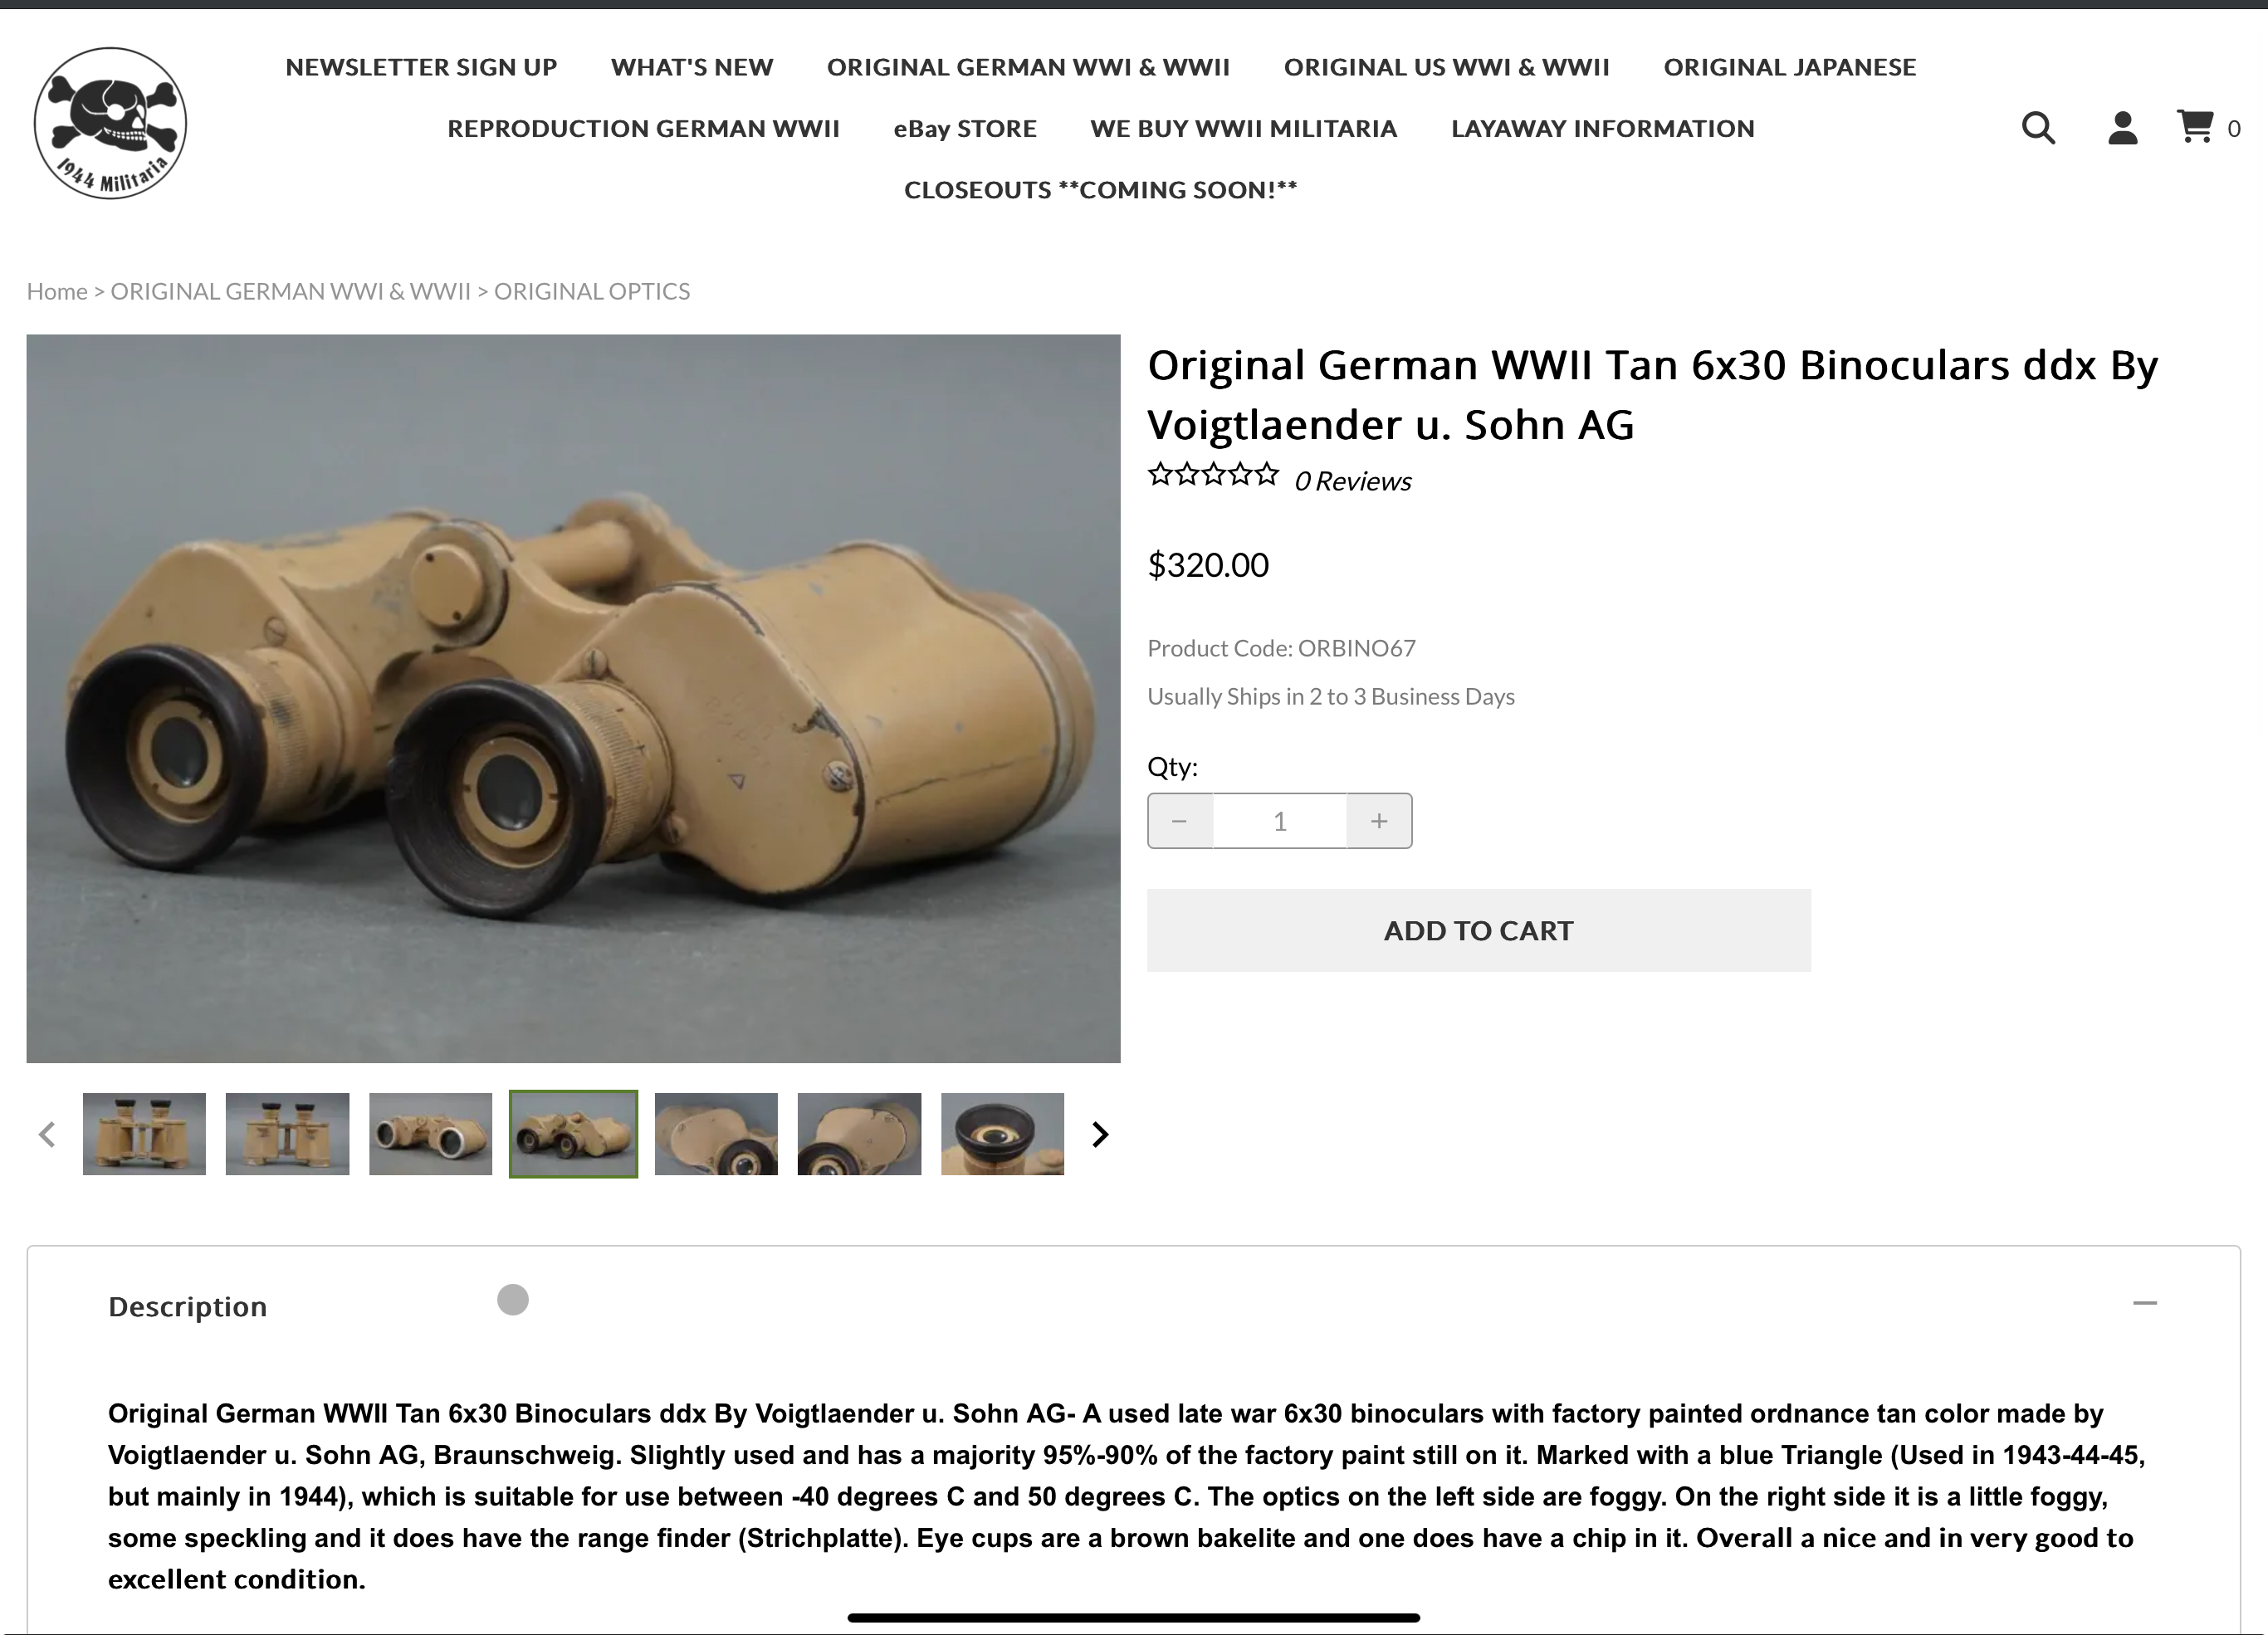Open the search magnifier icon
The image size is (2268, 1635).
pos(2037,128)
